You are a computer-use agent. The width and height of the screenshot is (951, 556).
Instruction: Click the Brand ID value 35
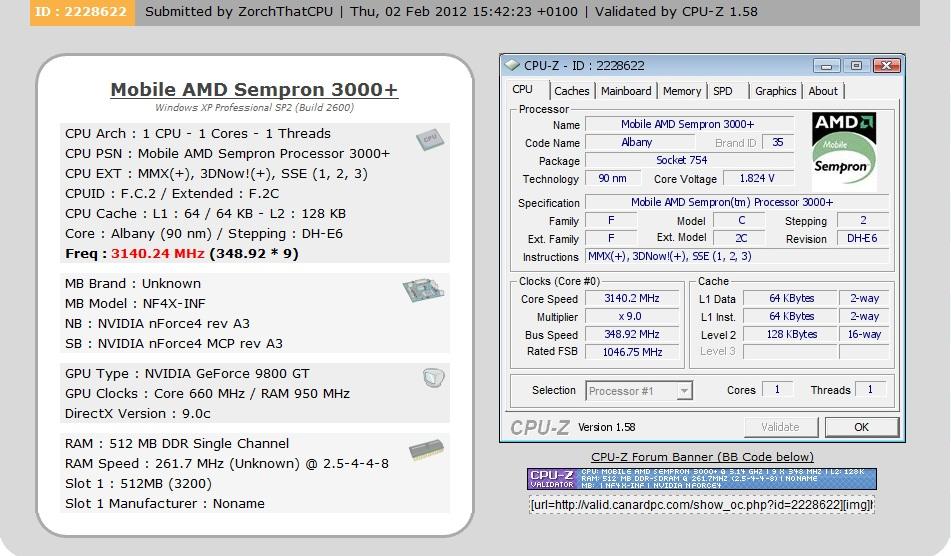coord(778,142)
